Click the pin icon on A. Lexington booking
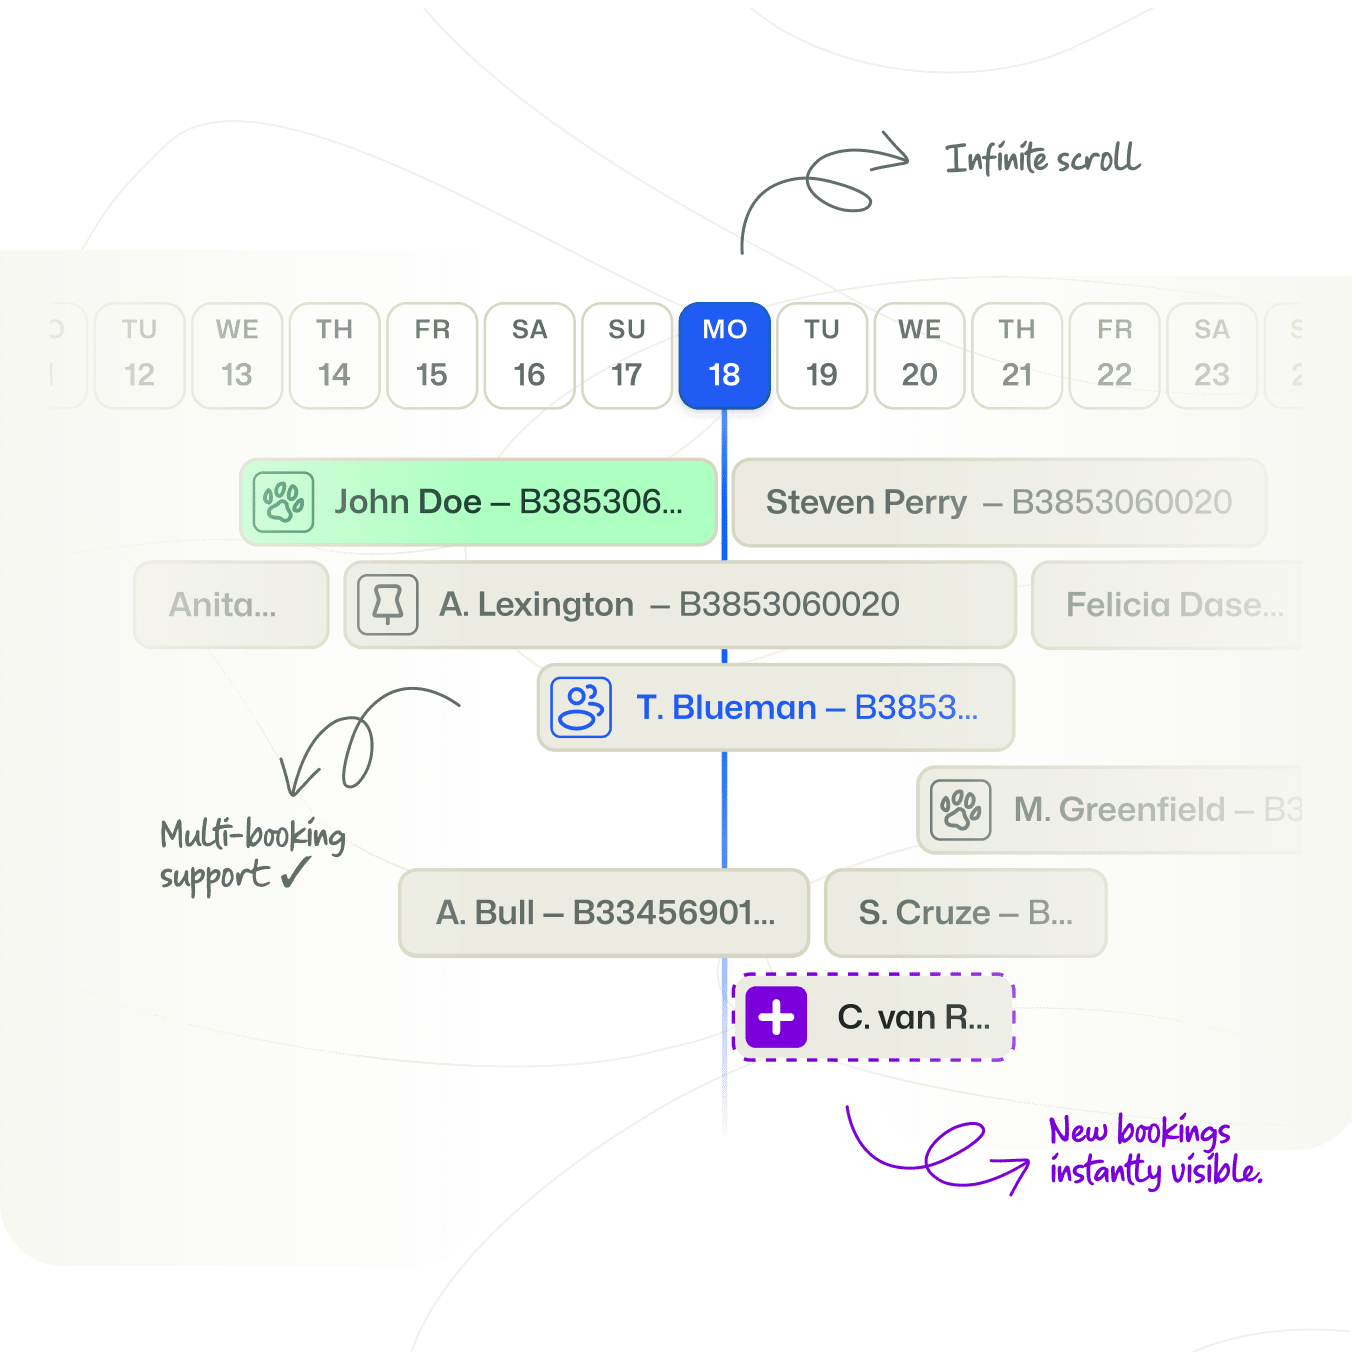Image resolution: width=1360 pixels, height=1356 pixels. [388, 605]
